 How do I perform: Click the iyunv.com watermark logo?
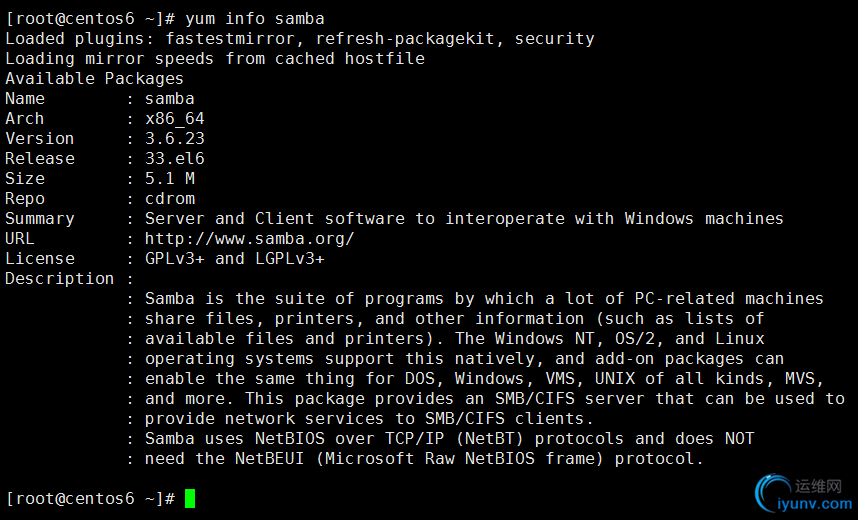coord(803,494)
